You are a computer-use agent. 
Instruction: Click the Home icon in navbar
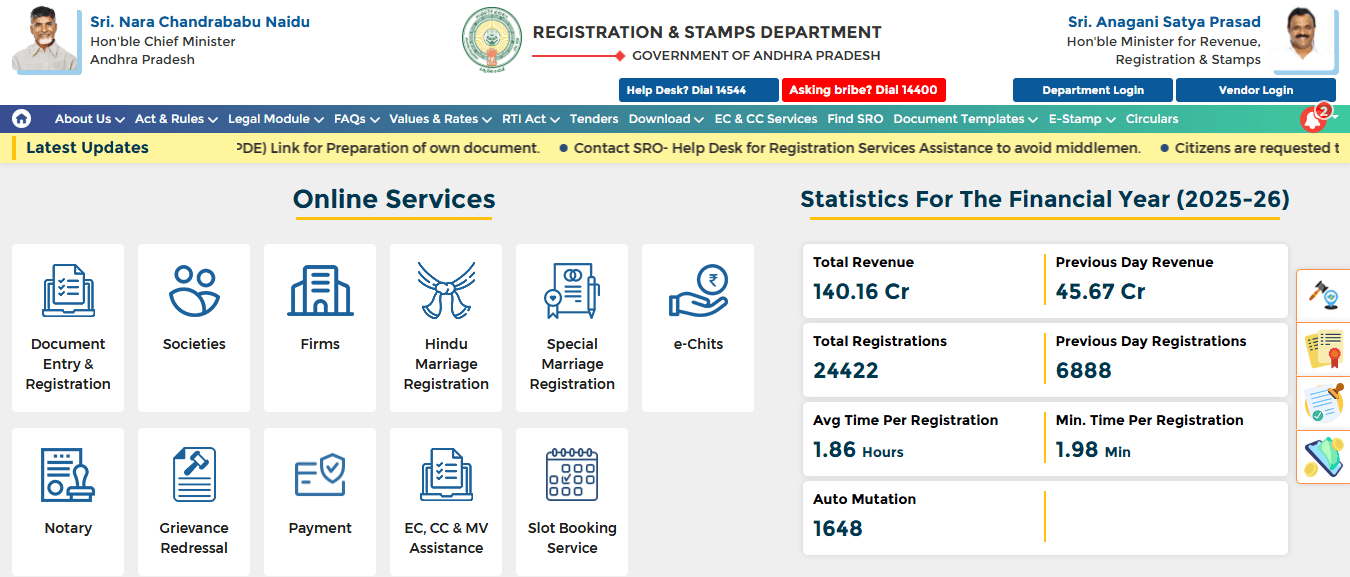coord(22,118)
